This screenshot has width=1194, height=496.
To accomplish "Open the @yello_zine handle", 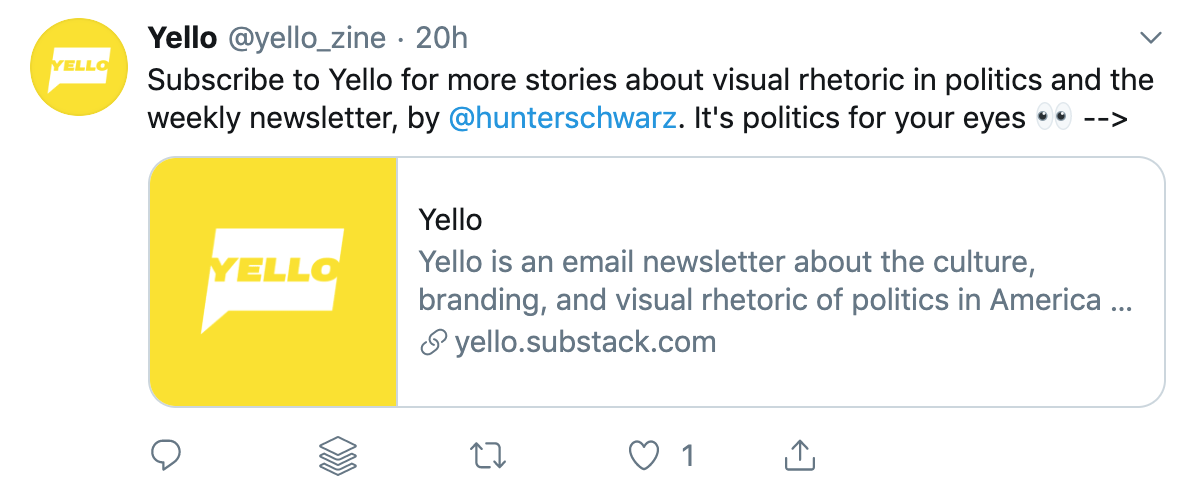I will point(307,38).
